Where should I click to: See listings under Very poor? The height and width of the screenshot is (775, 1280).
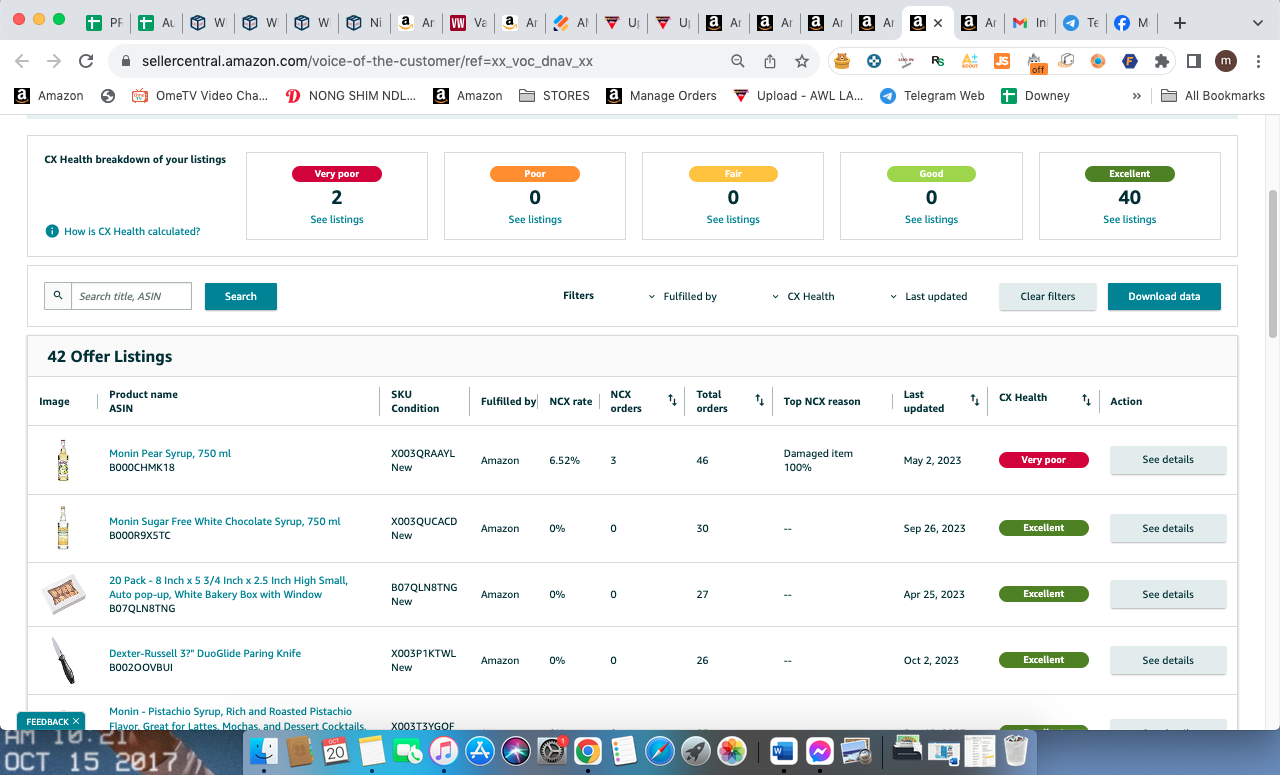[x=337, y=220]
